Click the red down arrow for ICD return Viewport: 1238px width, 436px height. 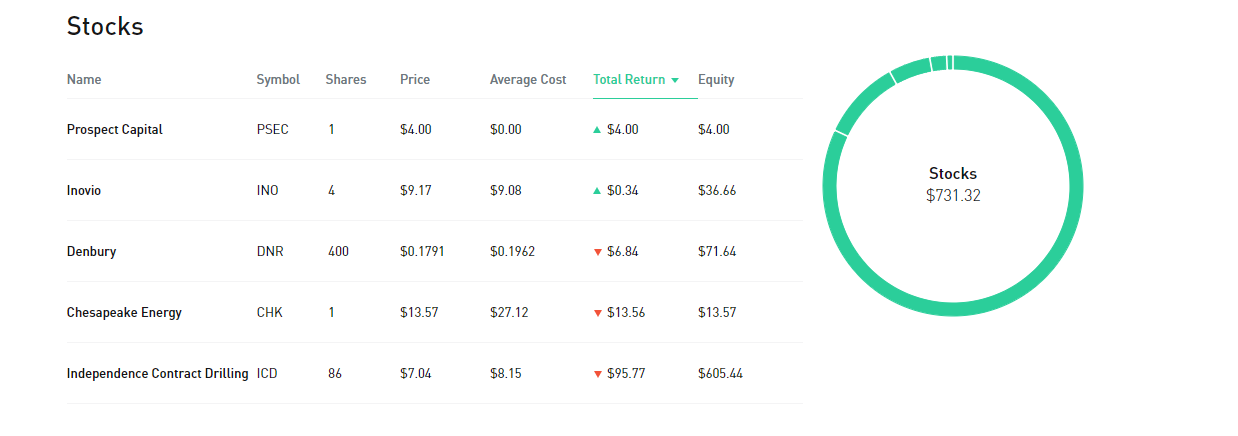tap(597, 374)
